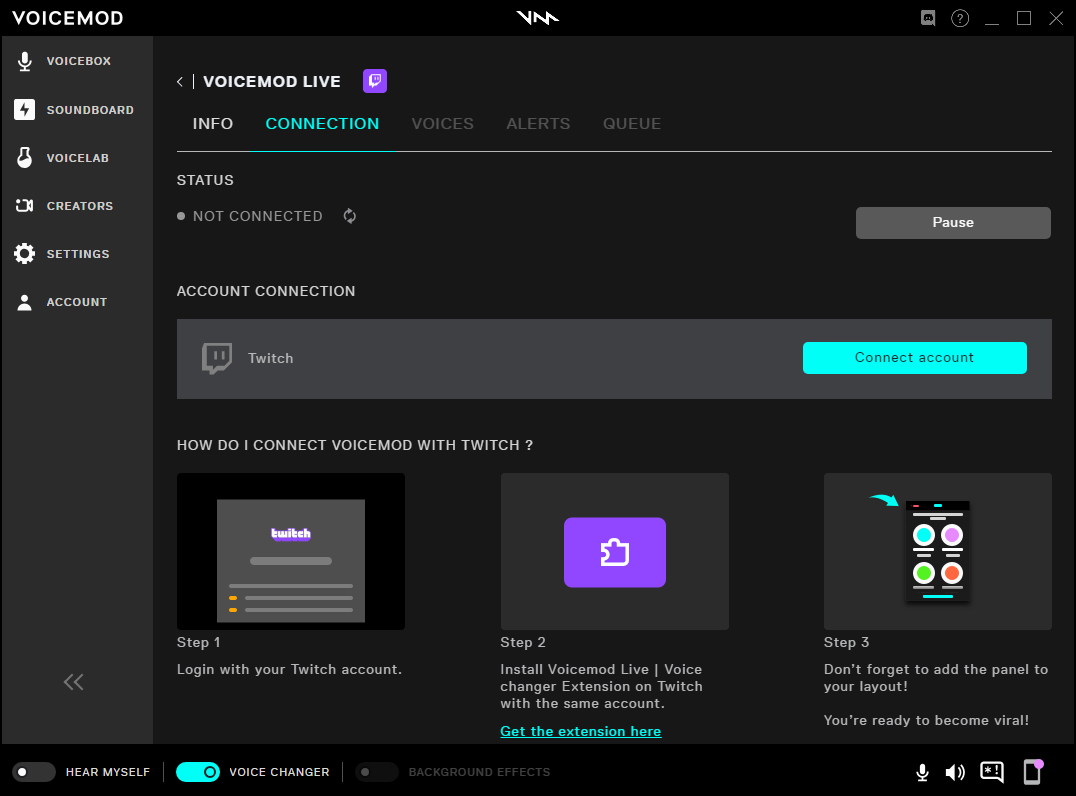Click the NOT CONNECTED status text

tap(257, 216)
